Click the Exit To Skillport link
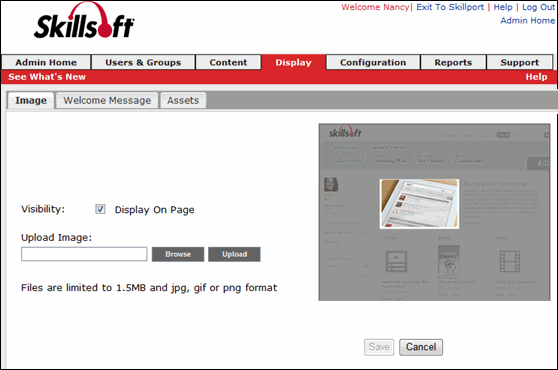558x370 pixels. pyautogui.click(x=450, y=7)
